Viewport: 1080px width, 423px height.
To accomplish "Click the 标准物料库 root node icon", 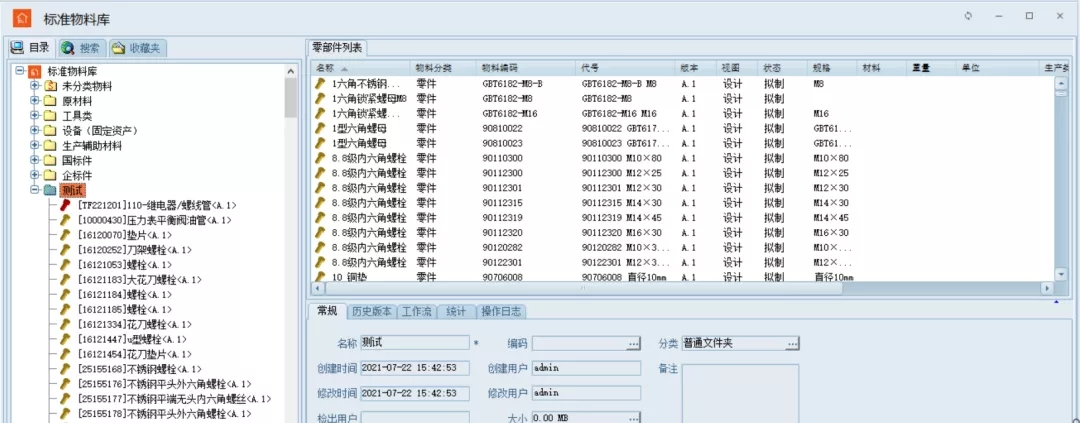I will [x=35, y=71].
